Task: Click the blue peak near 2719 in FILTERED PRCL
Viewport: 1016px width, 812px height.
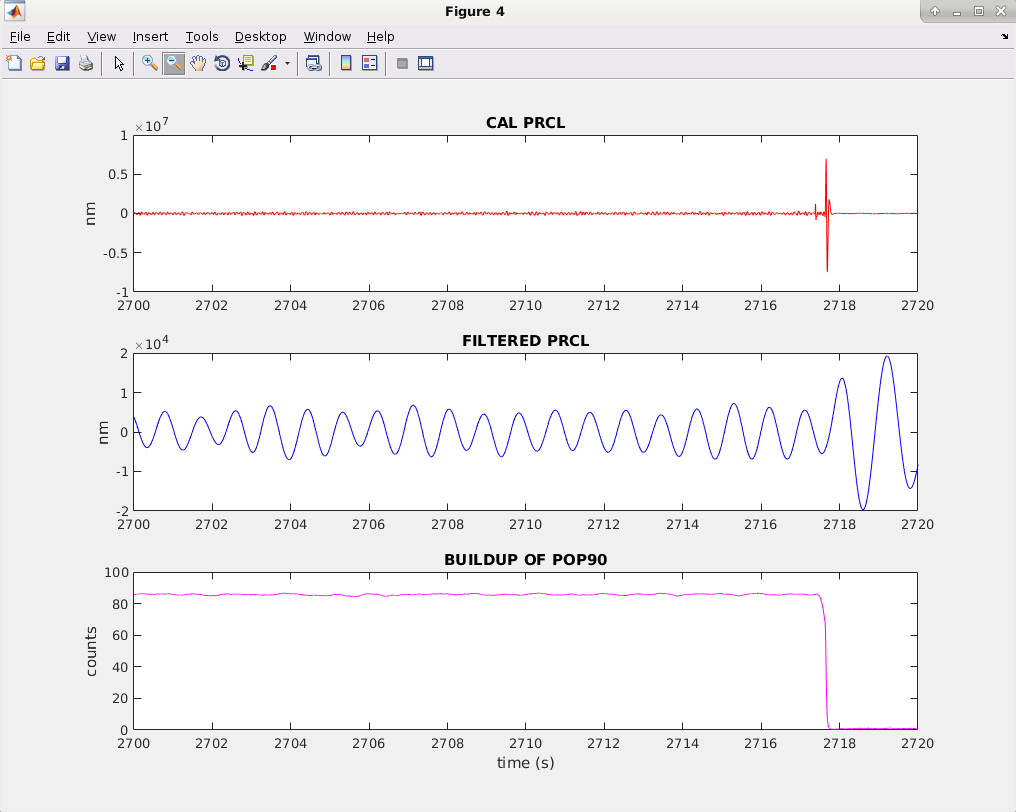Action: tap(887, 357)
